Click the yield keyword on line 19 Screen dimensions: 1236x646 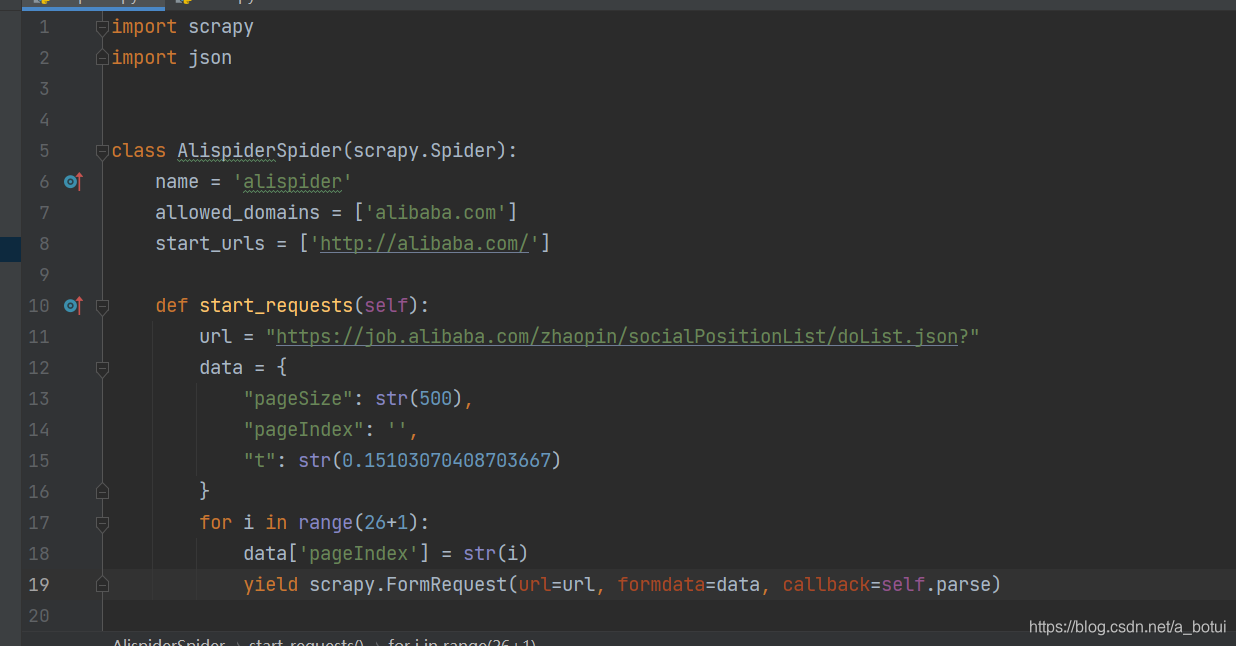coord(271,585)
